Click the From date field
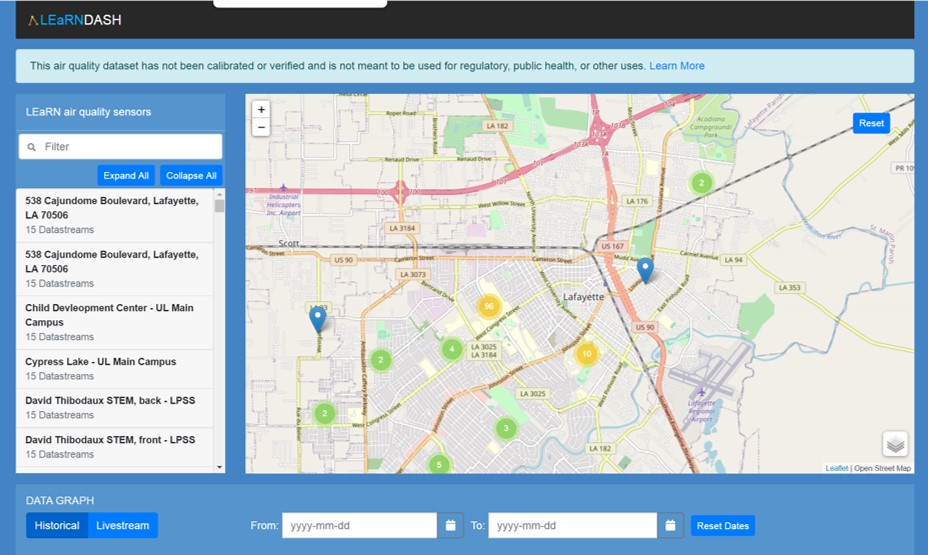Screen dimensions: 928x555 coord(359,525)
